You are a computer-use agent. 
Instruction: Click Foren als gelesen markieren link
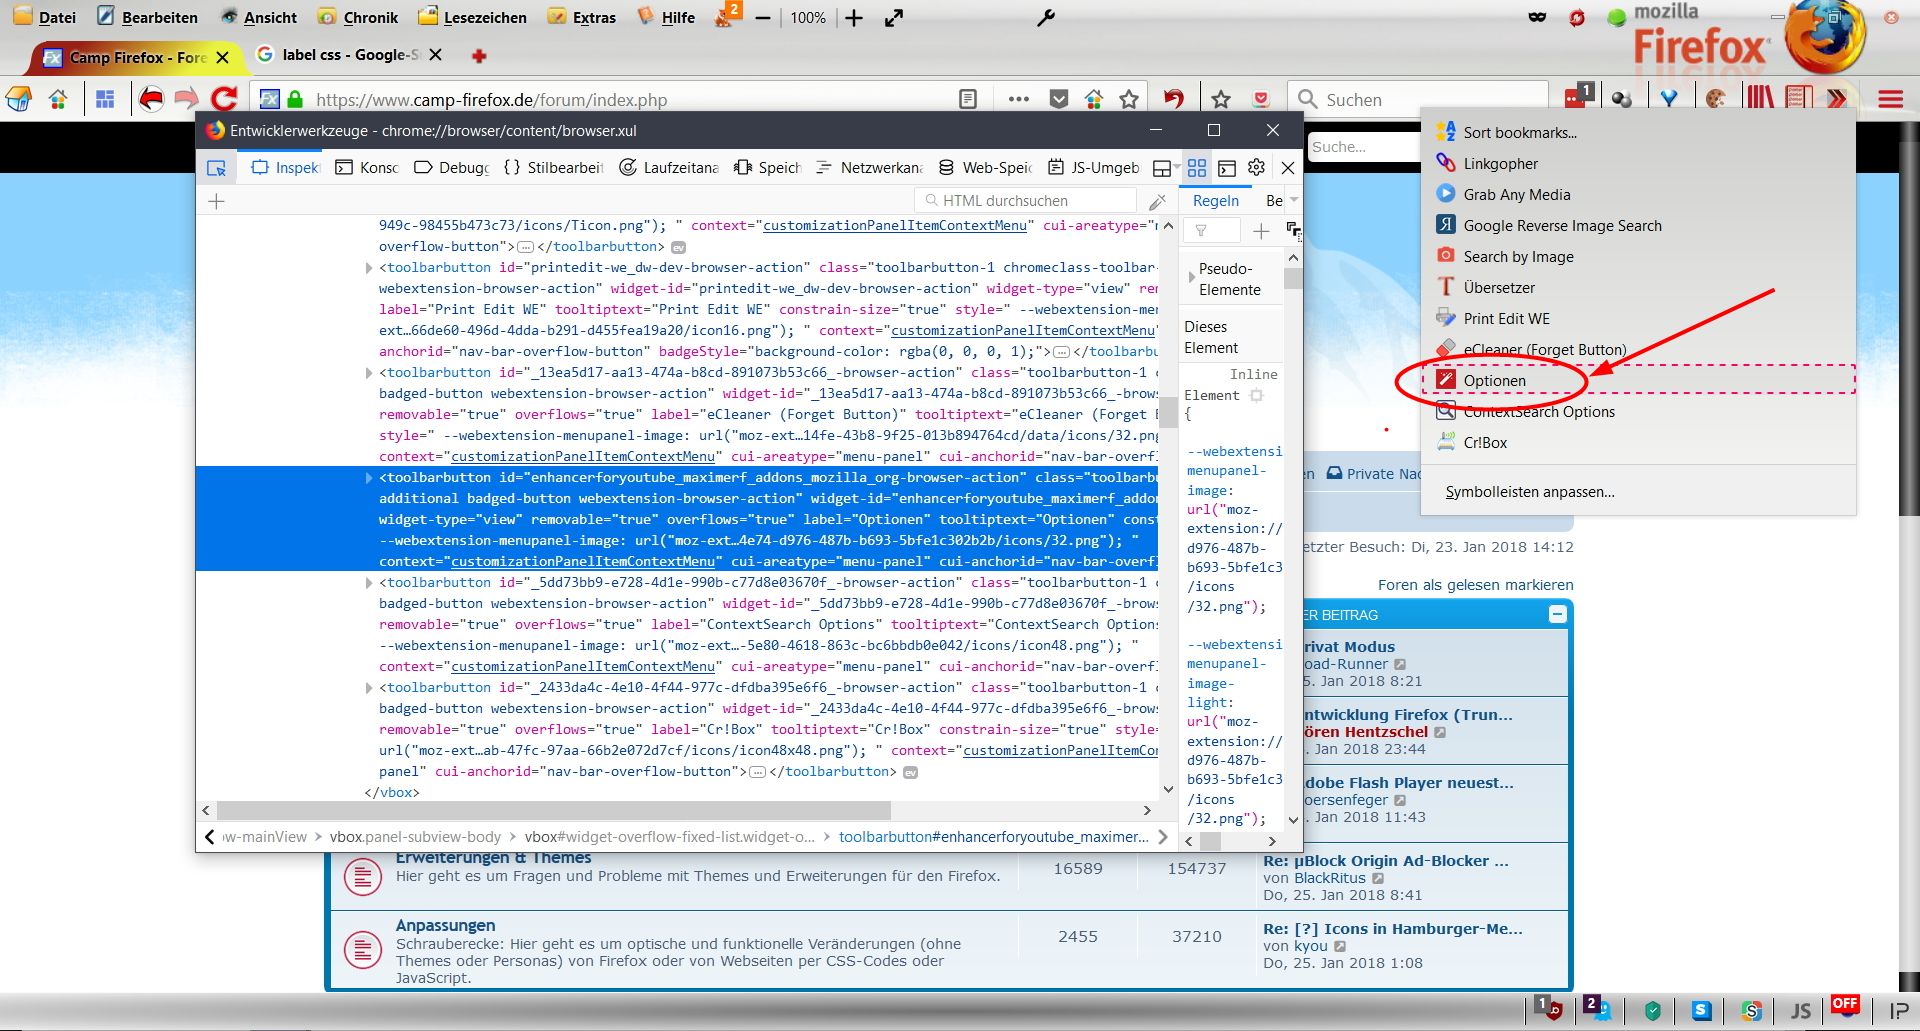1475,585
